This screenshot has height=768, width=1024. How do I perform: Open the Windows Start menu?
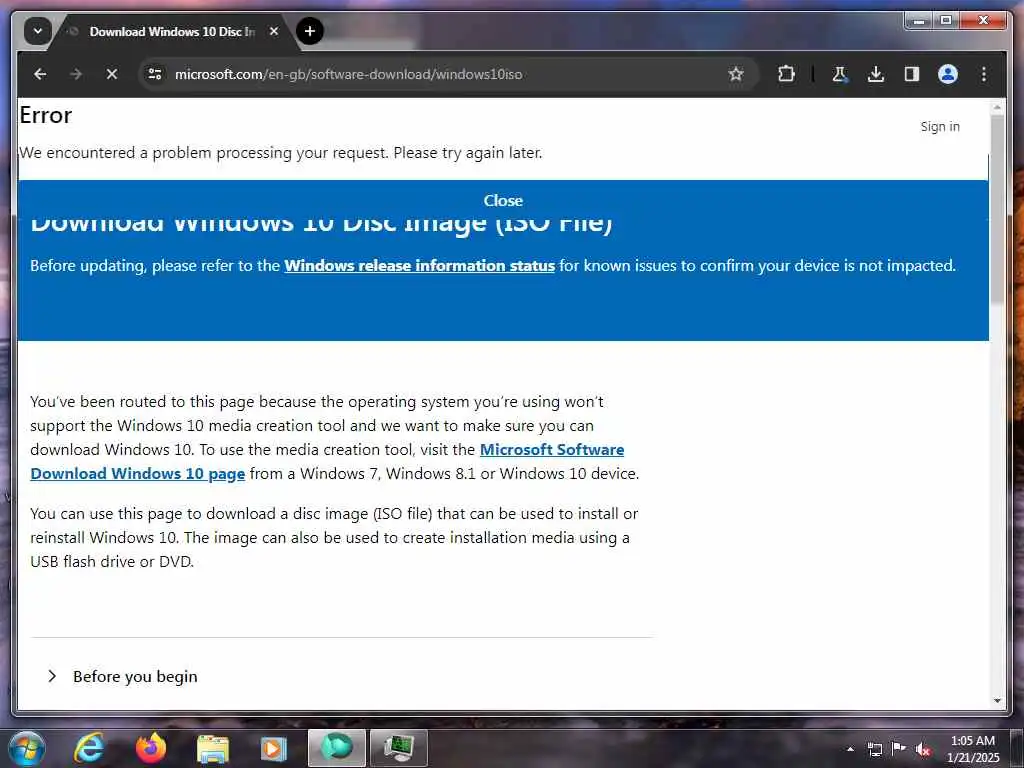27,748
